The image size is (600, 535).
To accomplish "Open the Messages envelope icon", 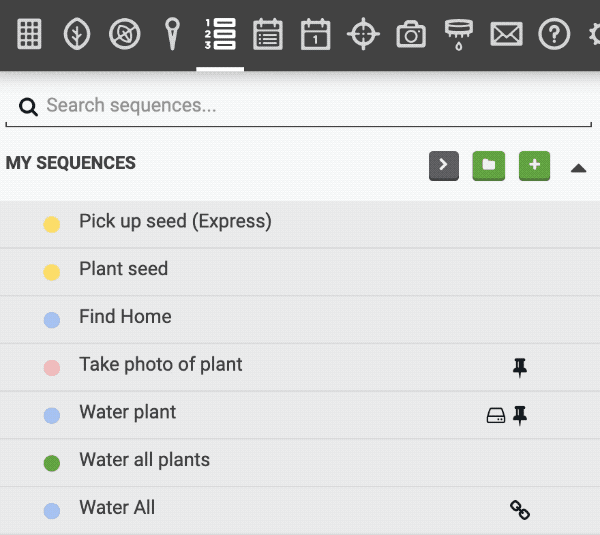I will 506,34.
